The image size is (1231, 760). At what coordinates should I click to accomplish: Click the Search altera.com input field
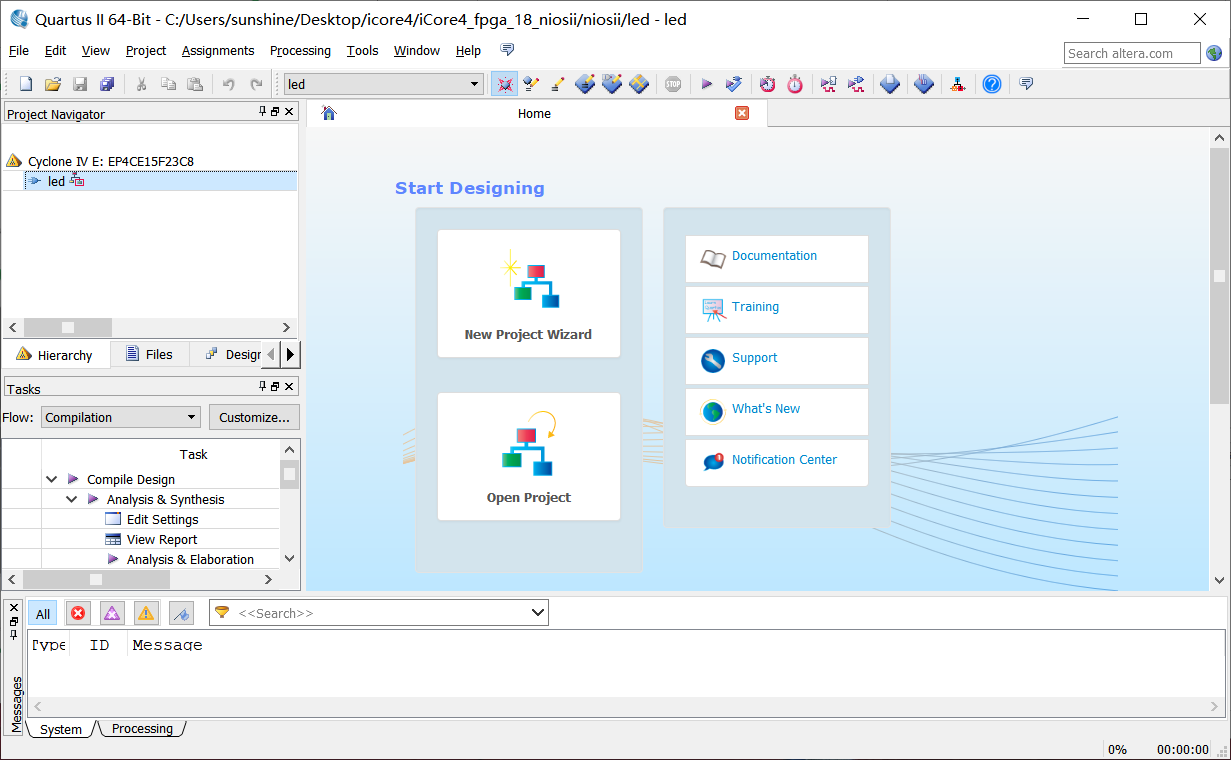pyautogui.click(x=1131, y=53)
